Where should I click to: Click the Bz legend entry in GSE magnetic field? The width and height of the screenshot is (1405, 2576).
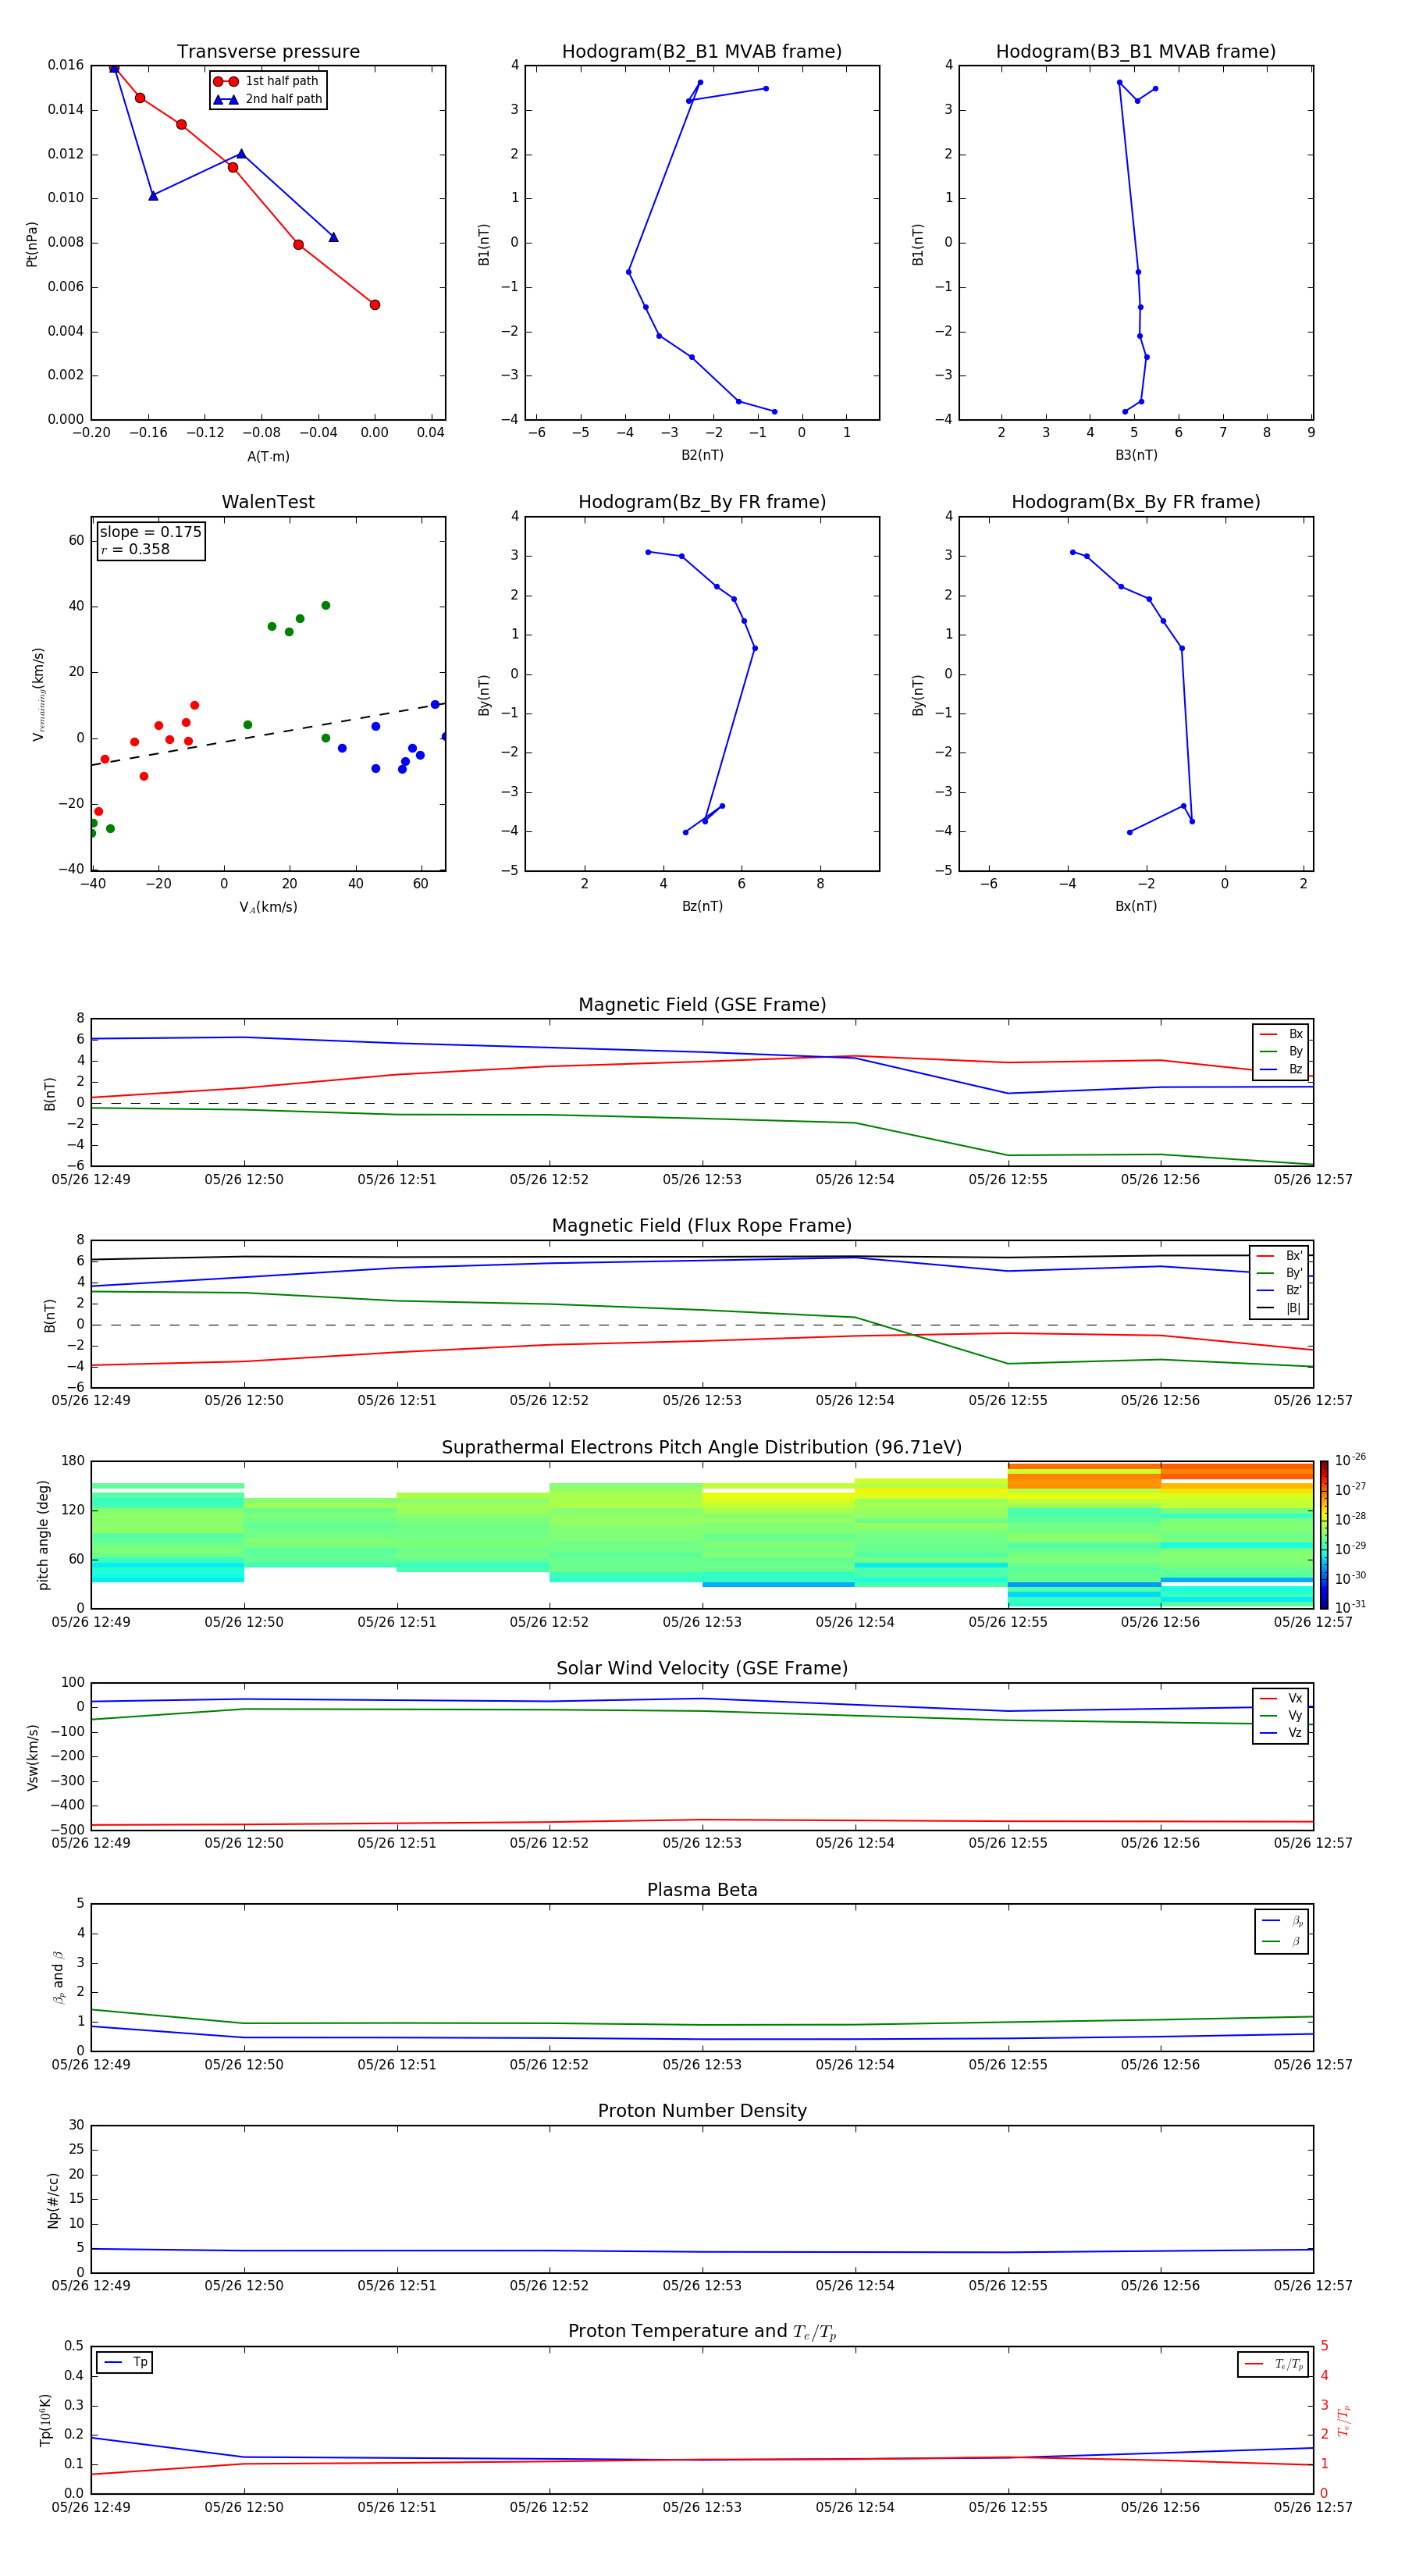coord(1281,1069)
